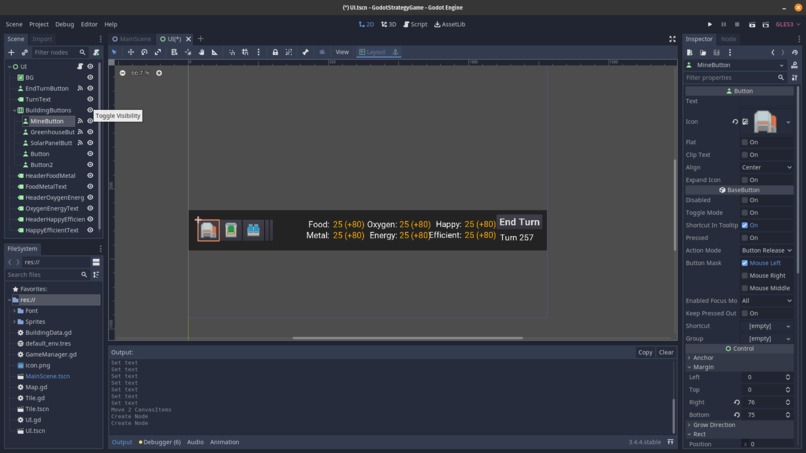Image resolution: width=806 pixels, height=453 pixels.
Task: Enable the Expand Icon checkbox
Action: [x=744, y=180]
